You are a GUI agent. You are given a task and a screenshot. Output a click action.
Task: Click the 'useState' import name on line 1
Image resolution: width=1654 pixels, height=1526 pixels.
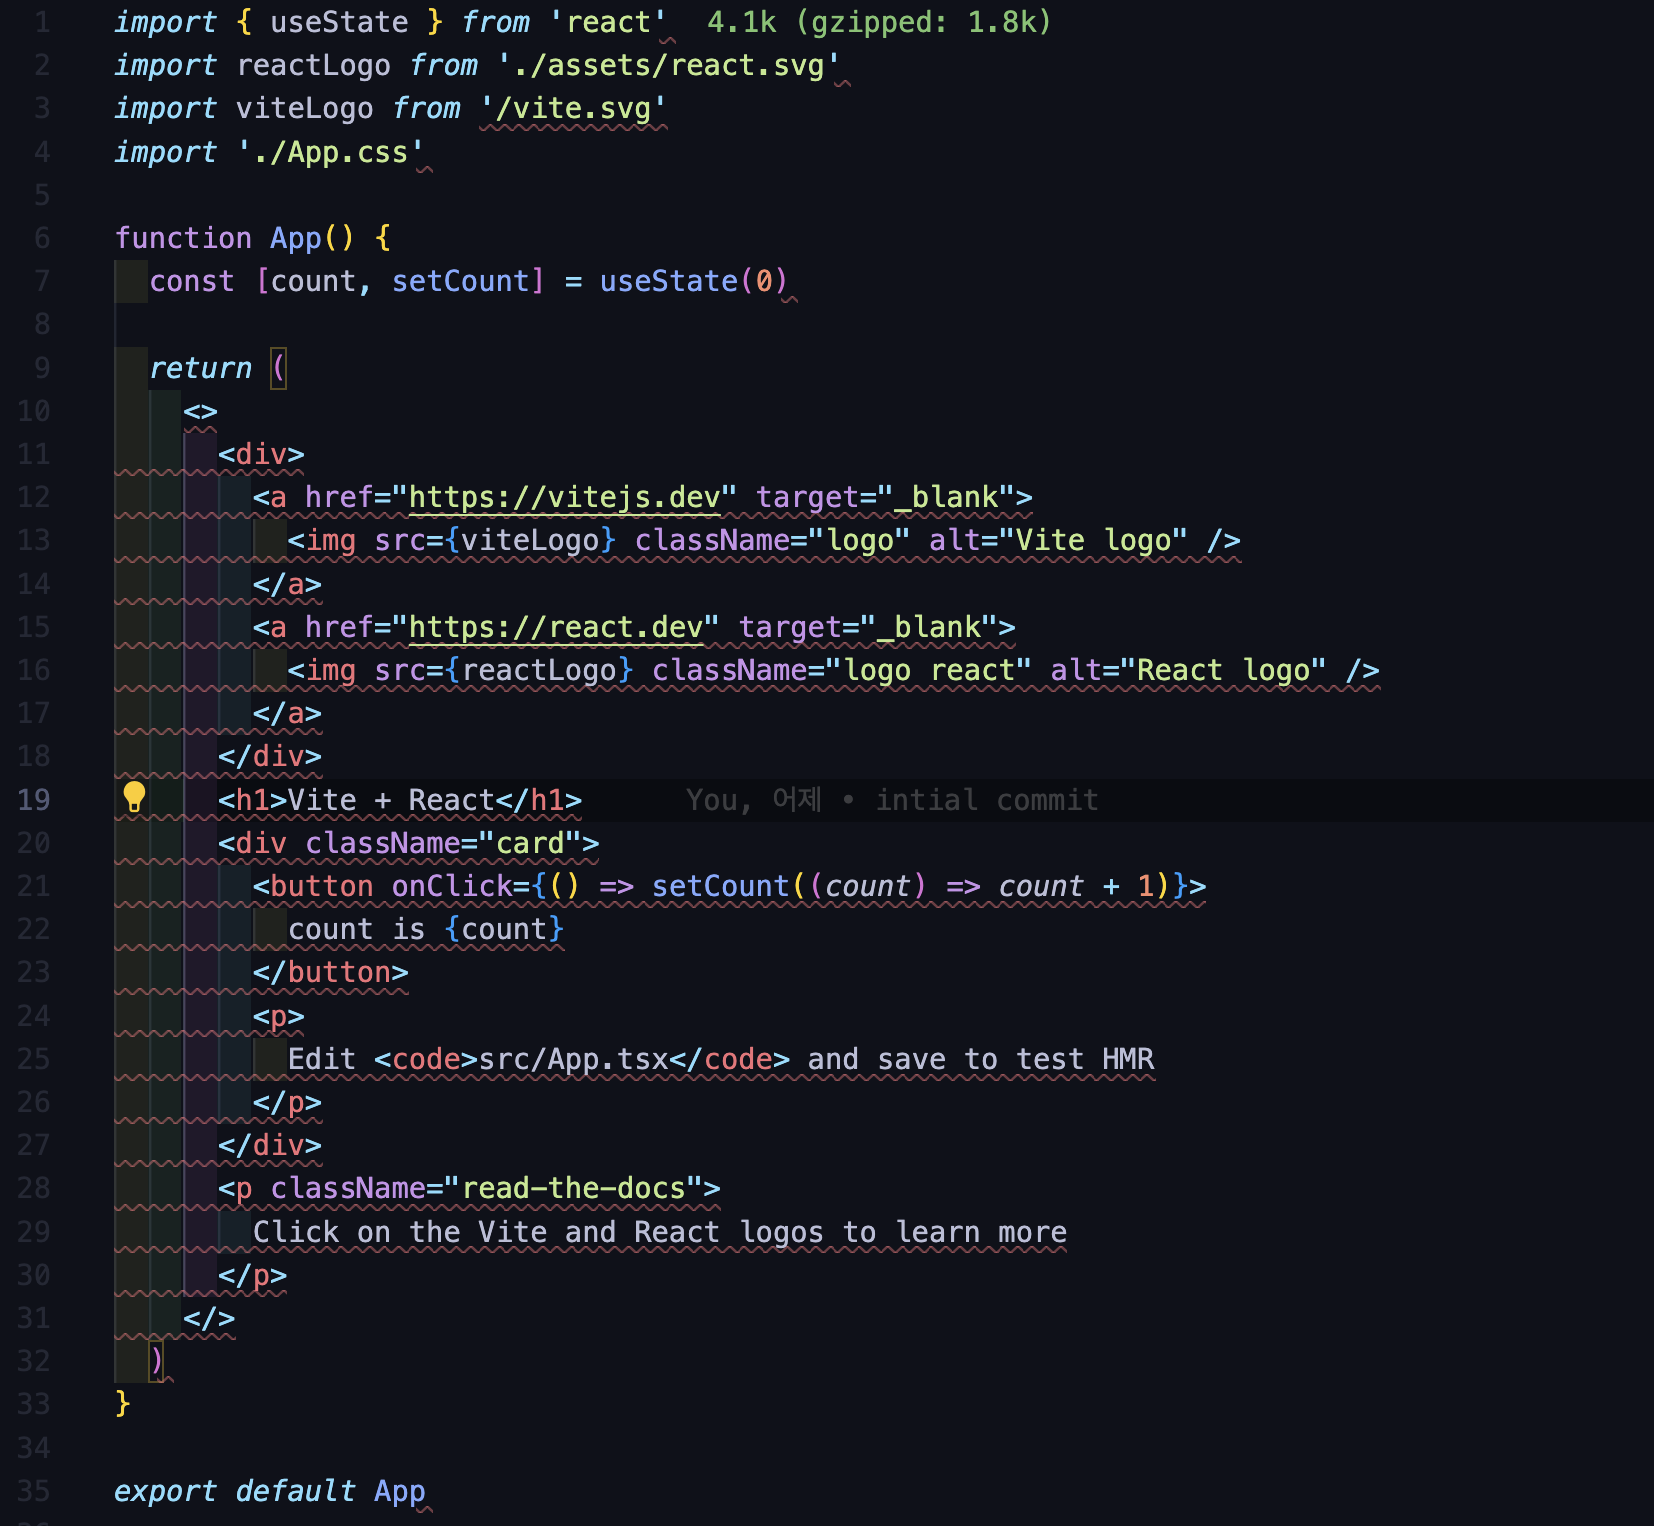point(339,22)
